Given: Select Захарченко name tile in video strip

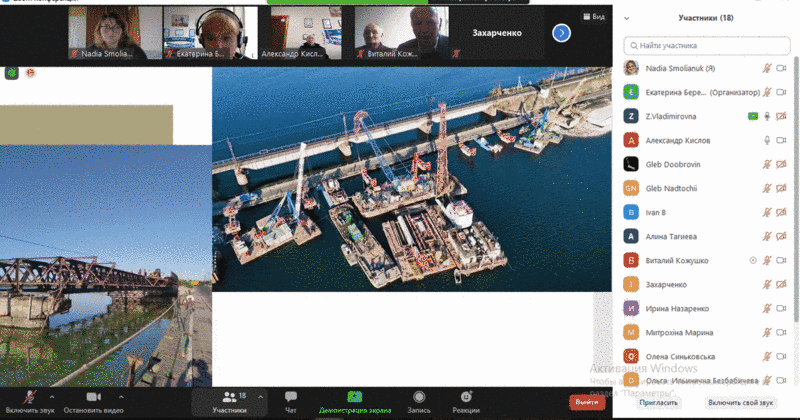Looking at the screenshot, I should tap(497, 33).
